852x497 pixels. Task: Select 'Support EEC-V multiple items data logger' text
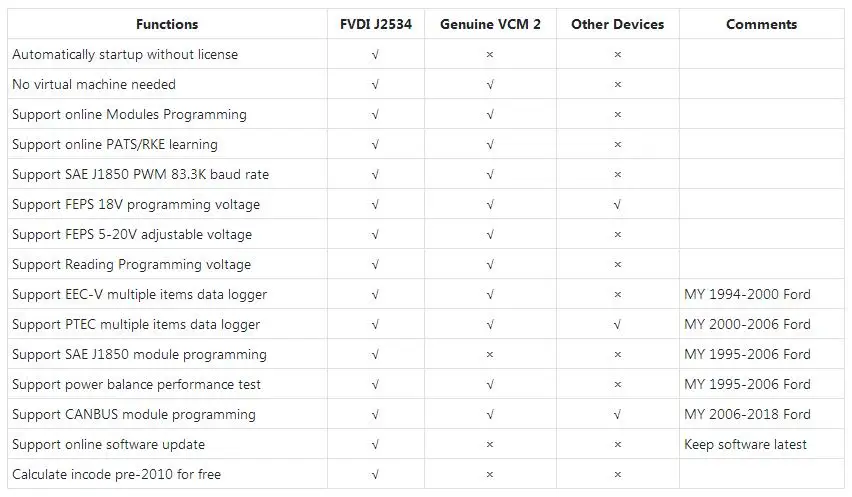pos(140,294)
